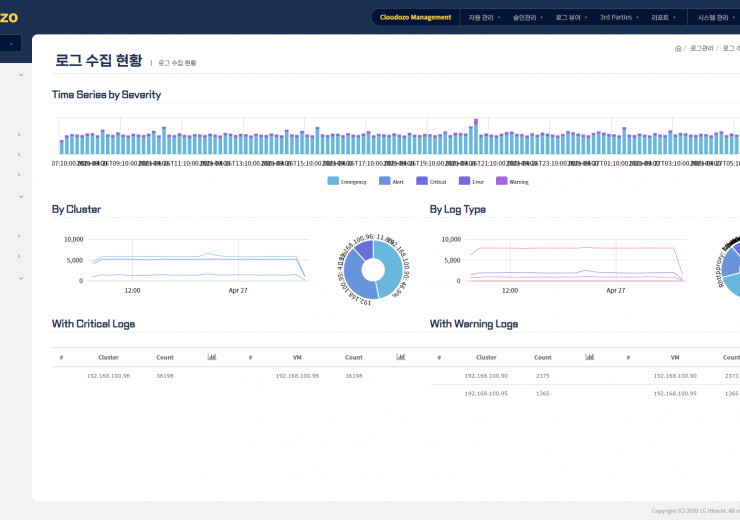Image resolution: width=740 pixels, height=520 pixels.
Task: Click the chart icon in the Critical Logs VM table
Action: (x=401, y=357)
